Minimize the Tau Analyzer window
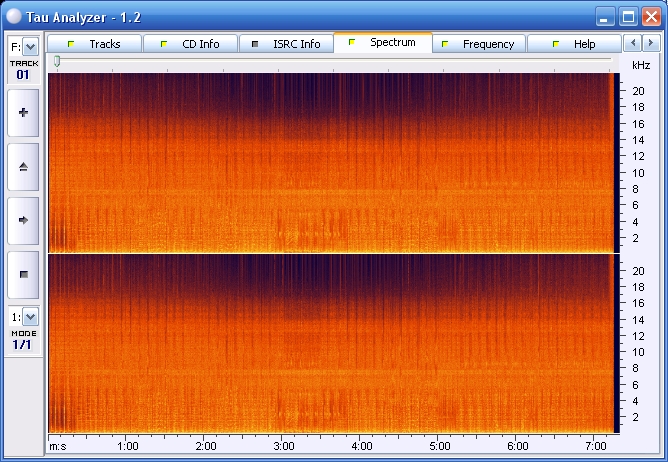The height and width of the screenshot is (462, 668). tap(605, 15)
